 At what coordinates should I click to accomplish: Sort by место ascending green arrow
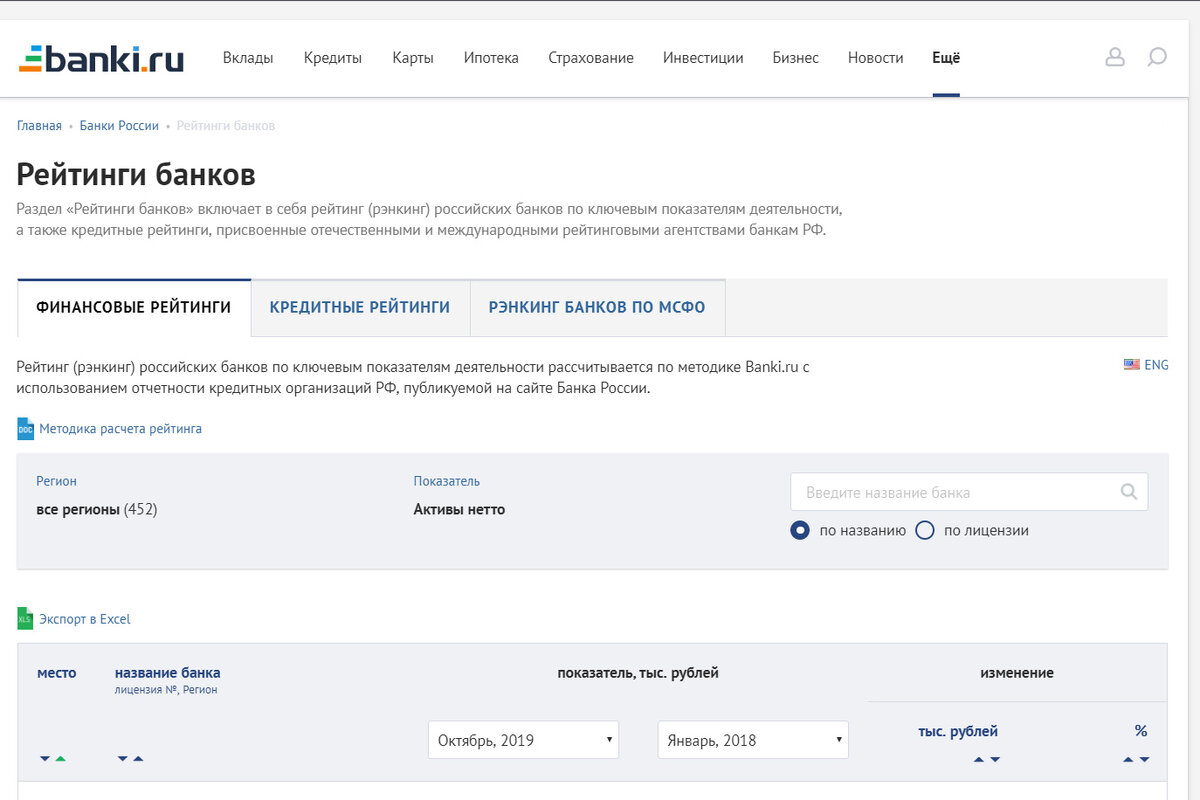point(61,759)
